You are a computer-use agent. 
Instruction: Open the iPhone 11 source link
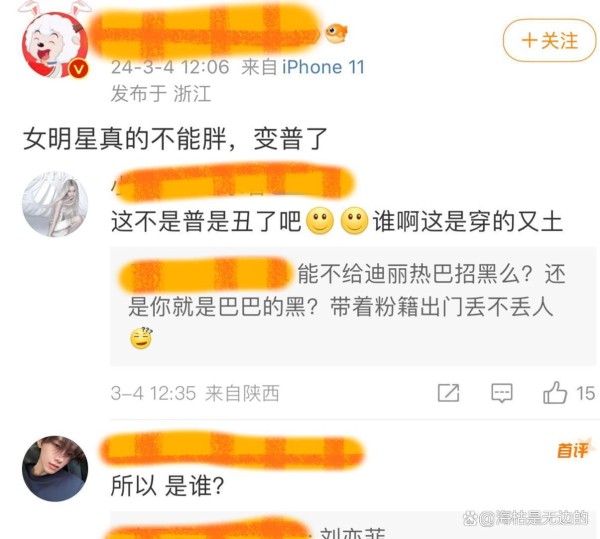(323, 67)
